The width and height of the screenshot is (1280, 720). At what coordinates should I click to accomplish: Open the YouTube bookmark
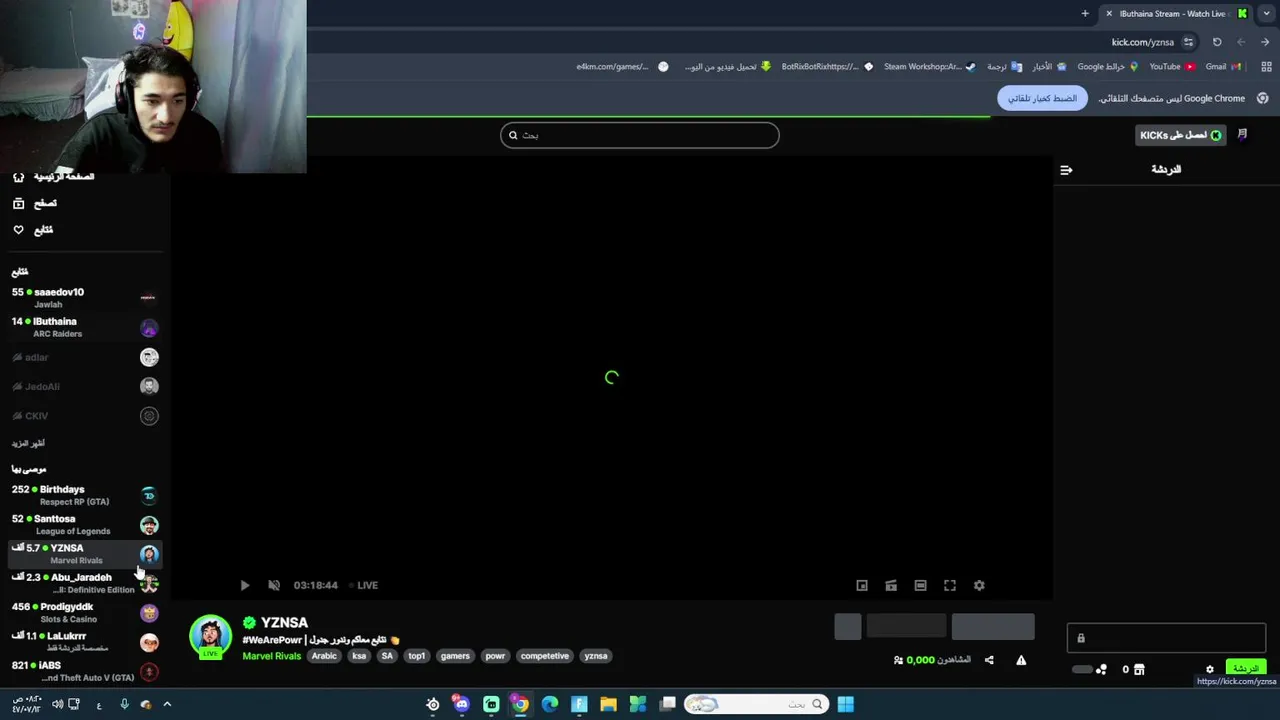(x=1171, y=67)
